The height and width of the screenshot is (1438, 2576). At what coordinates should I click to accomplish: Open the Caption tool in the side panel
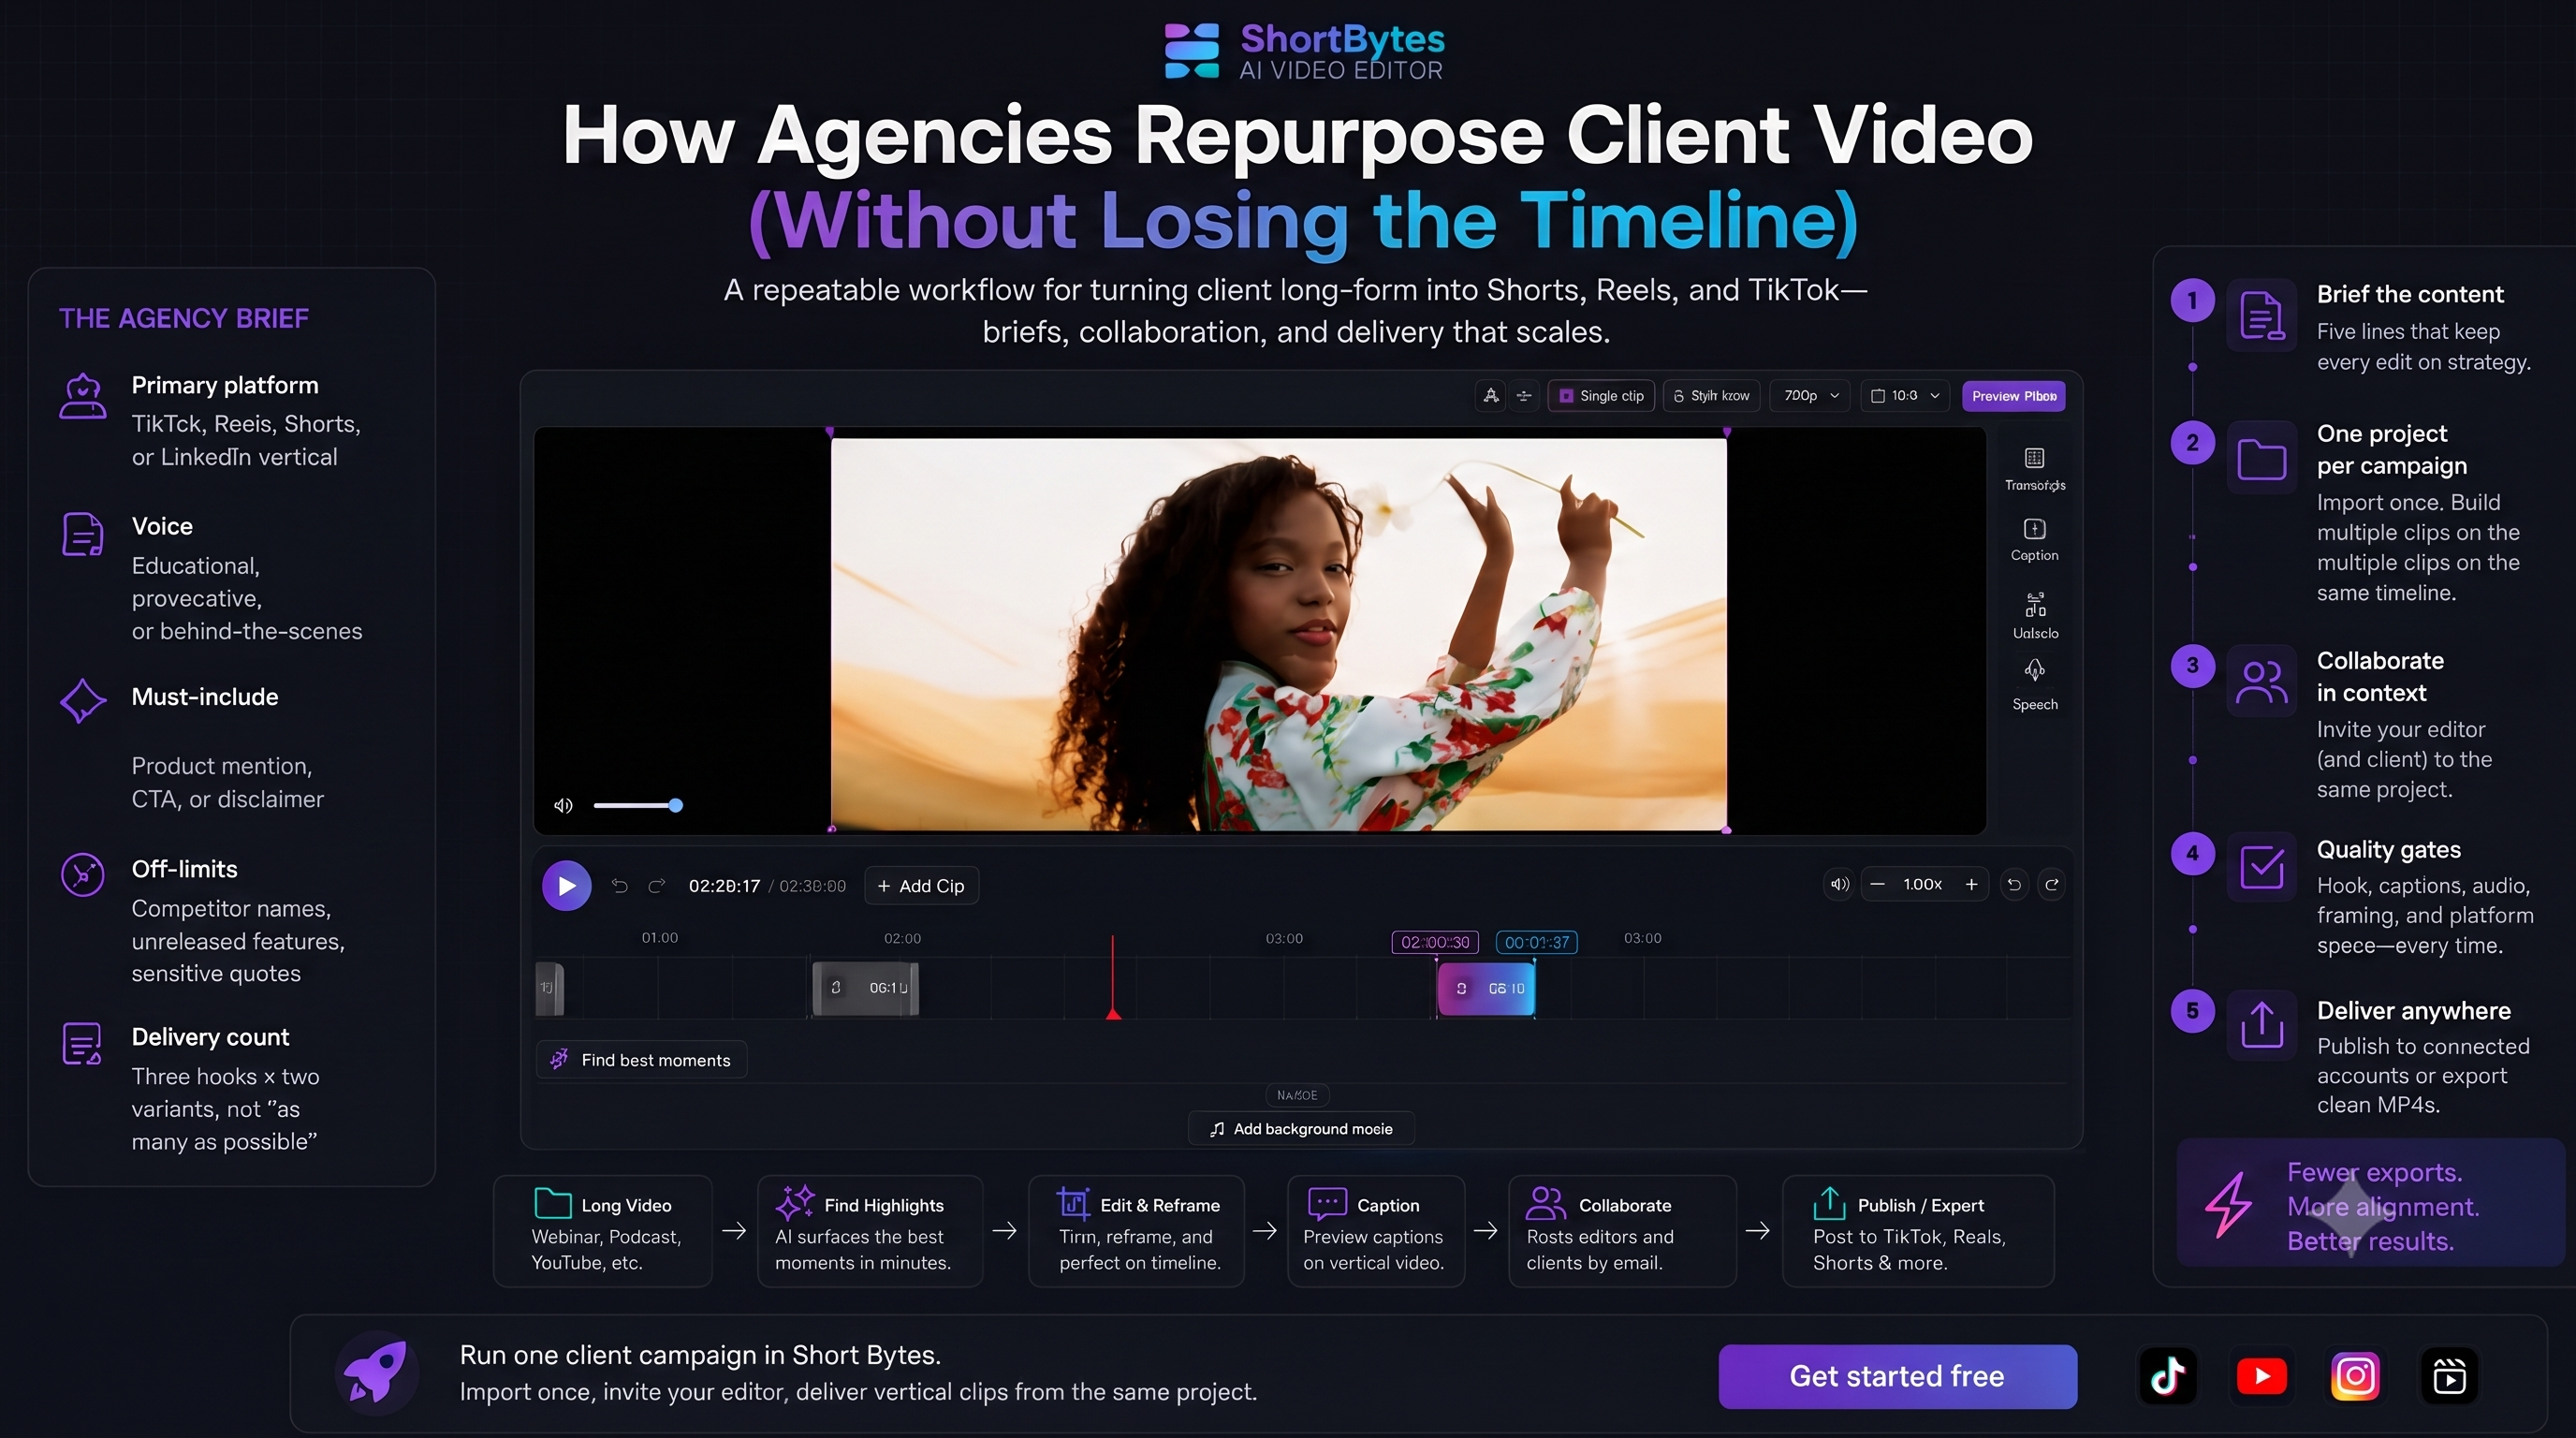pos(2034,539)
